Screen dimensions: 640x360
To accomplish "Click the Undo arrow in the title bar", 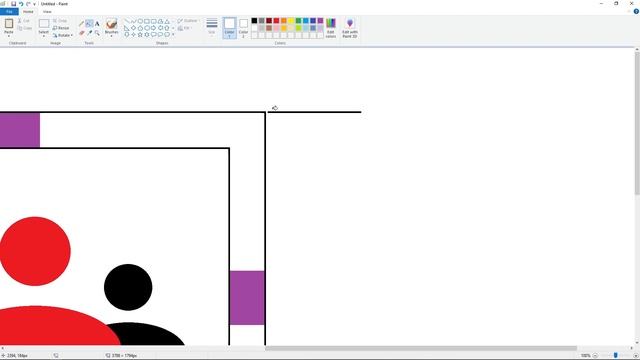I will (x=21, y=4).
